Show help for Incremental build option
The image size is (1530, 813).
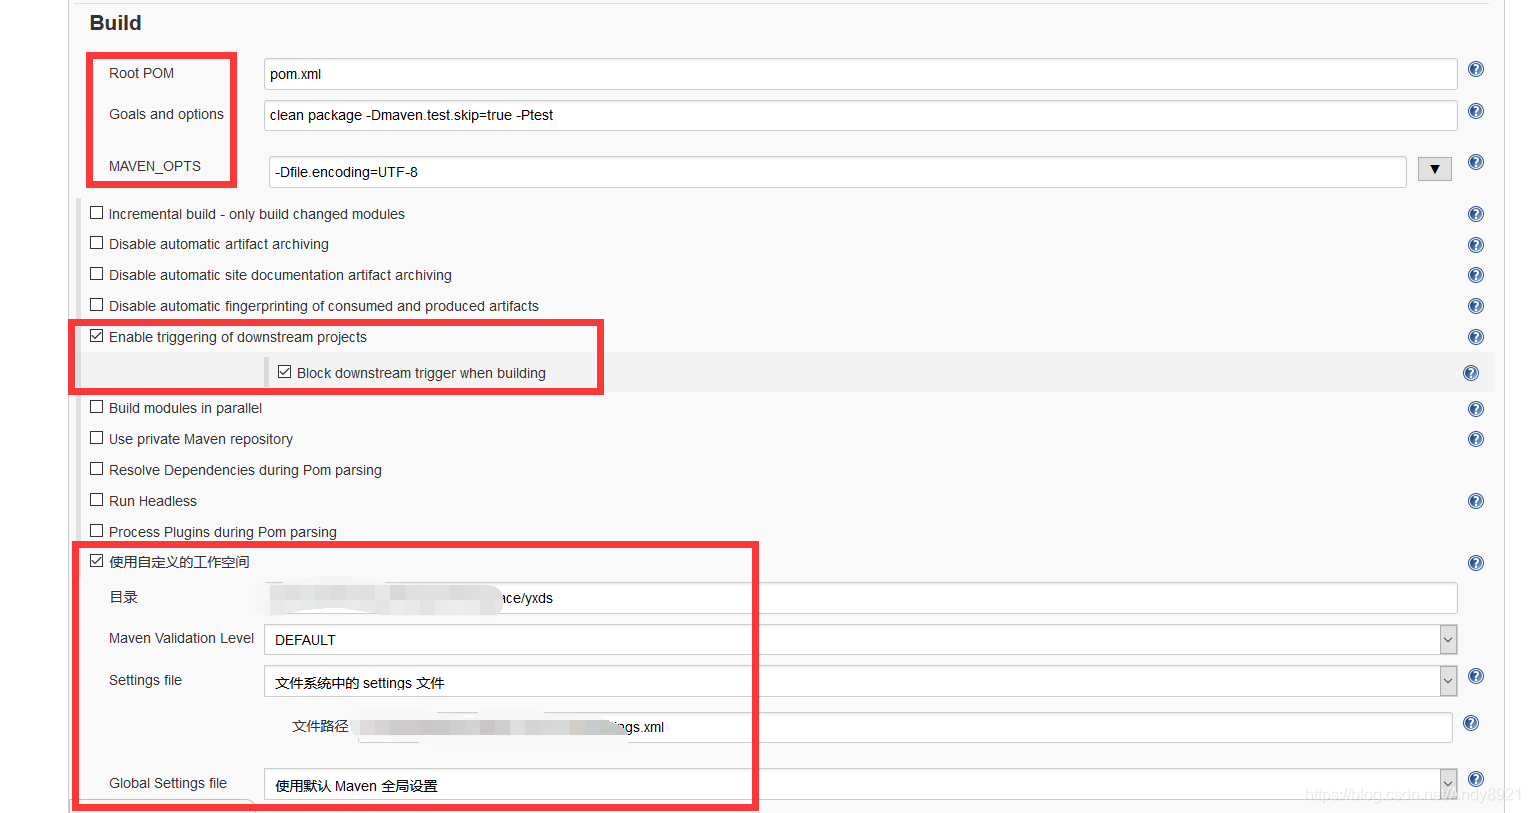[1475, 214]
